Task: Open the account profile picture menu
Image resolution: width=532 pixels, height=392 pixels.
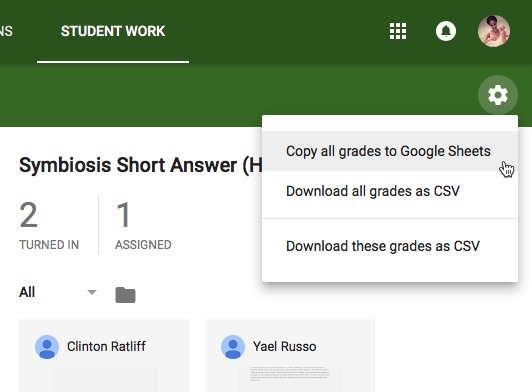Action: click(494, 31)
